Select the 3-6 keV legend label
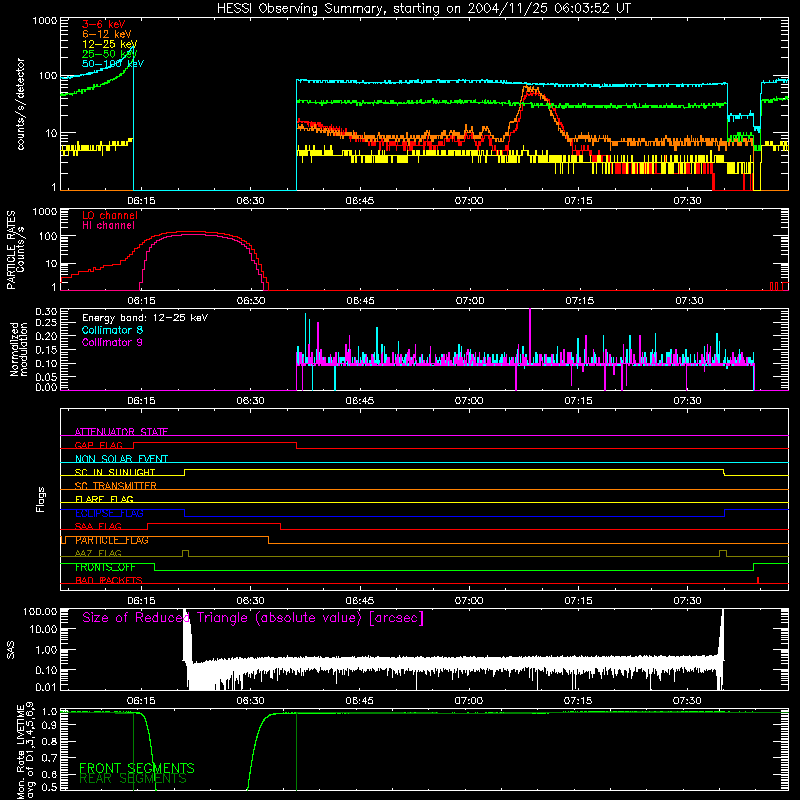 tap(103, 24)
